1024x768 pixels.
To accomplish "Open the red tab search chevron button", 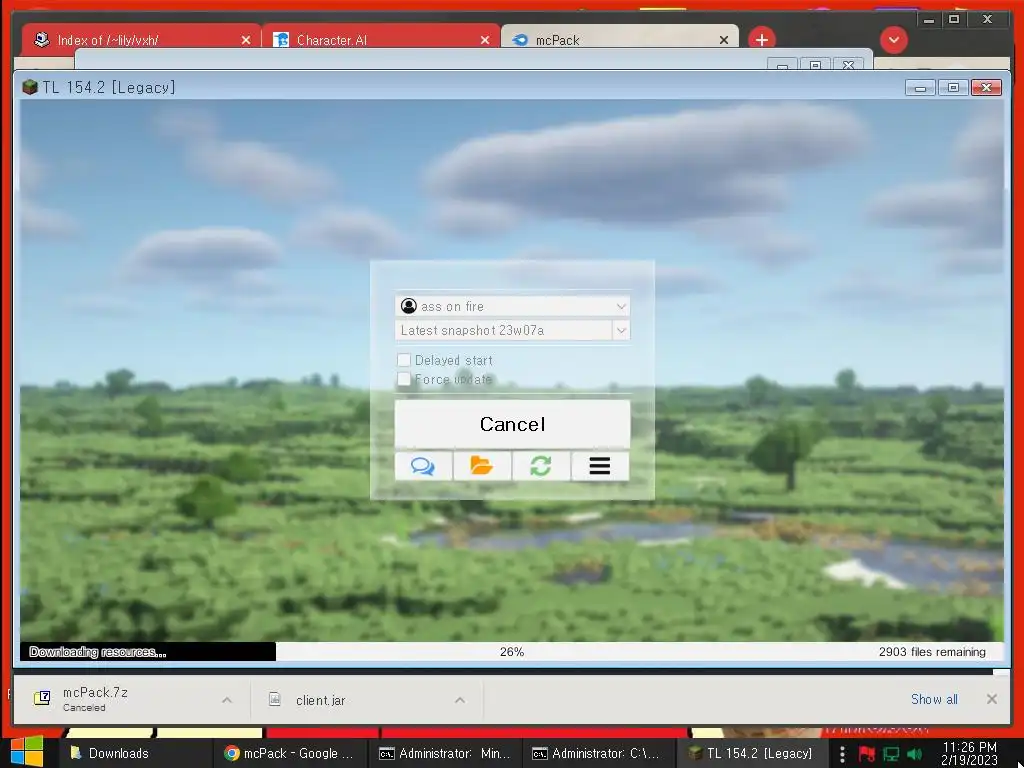I will pos(893,40).
